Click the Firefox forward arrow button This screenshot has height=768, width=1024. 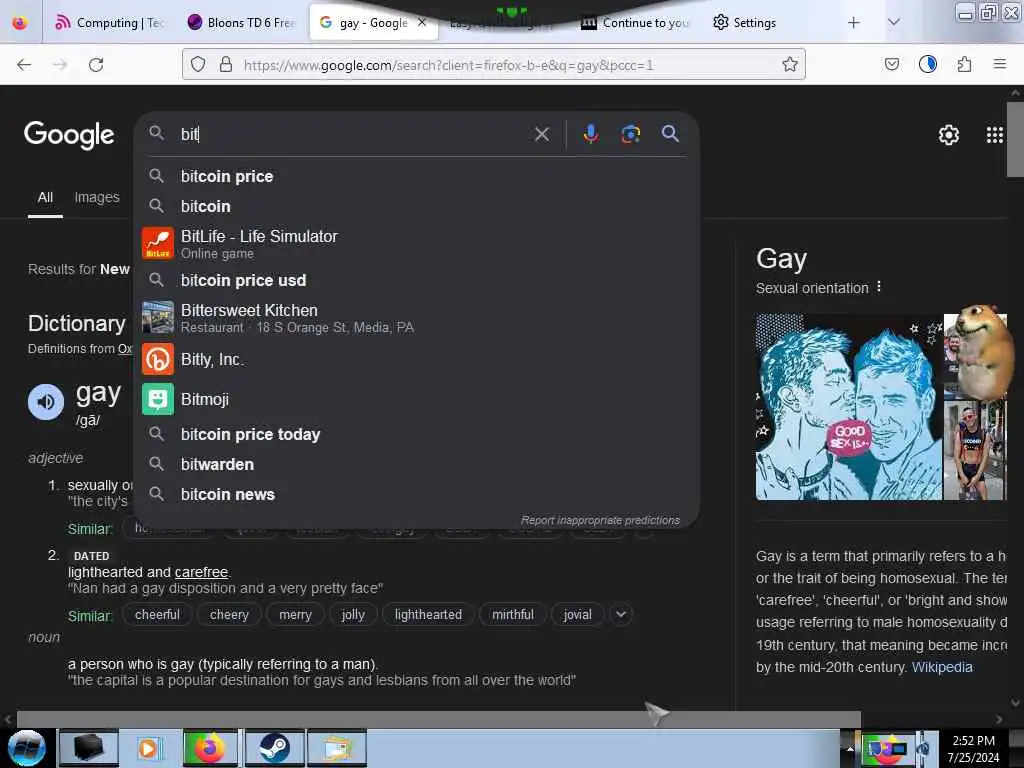[x=60, y=65]
